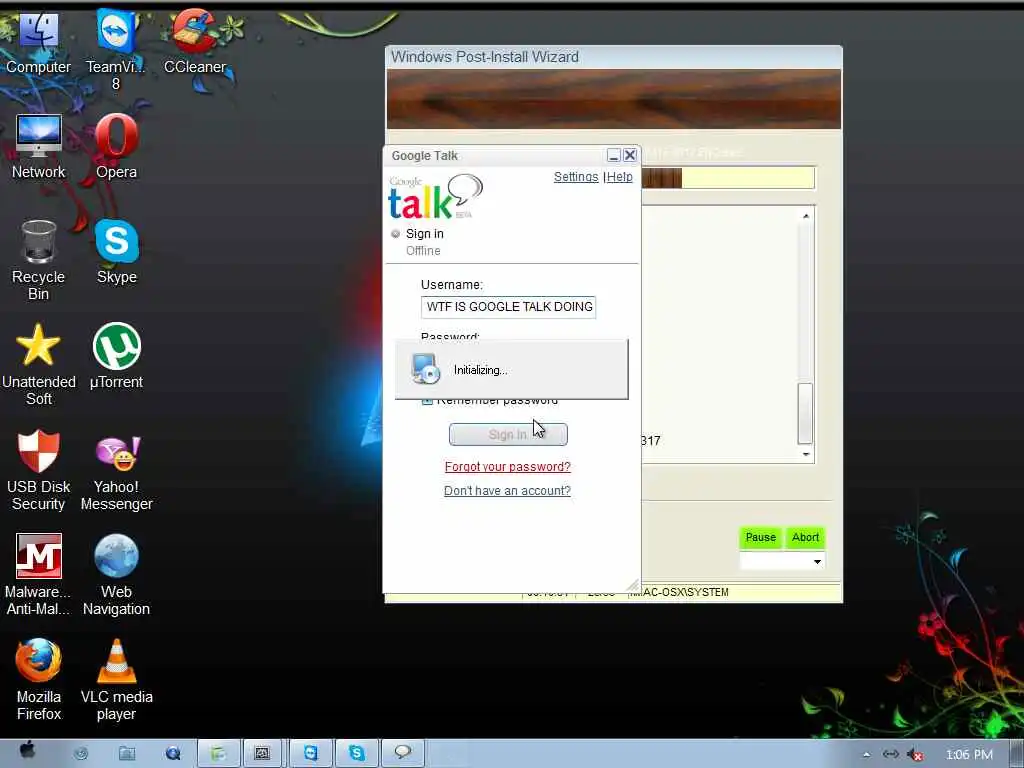1024x768 pixels.
Task: Click Windows Post-Install Wizard title
Action: coord(485,57)
